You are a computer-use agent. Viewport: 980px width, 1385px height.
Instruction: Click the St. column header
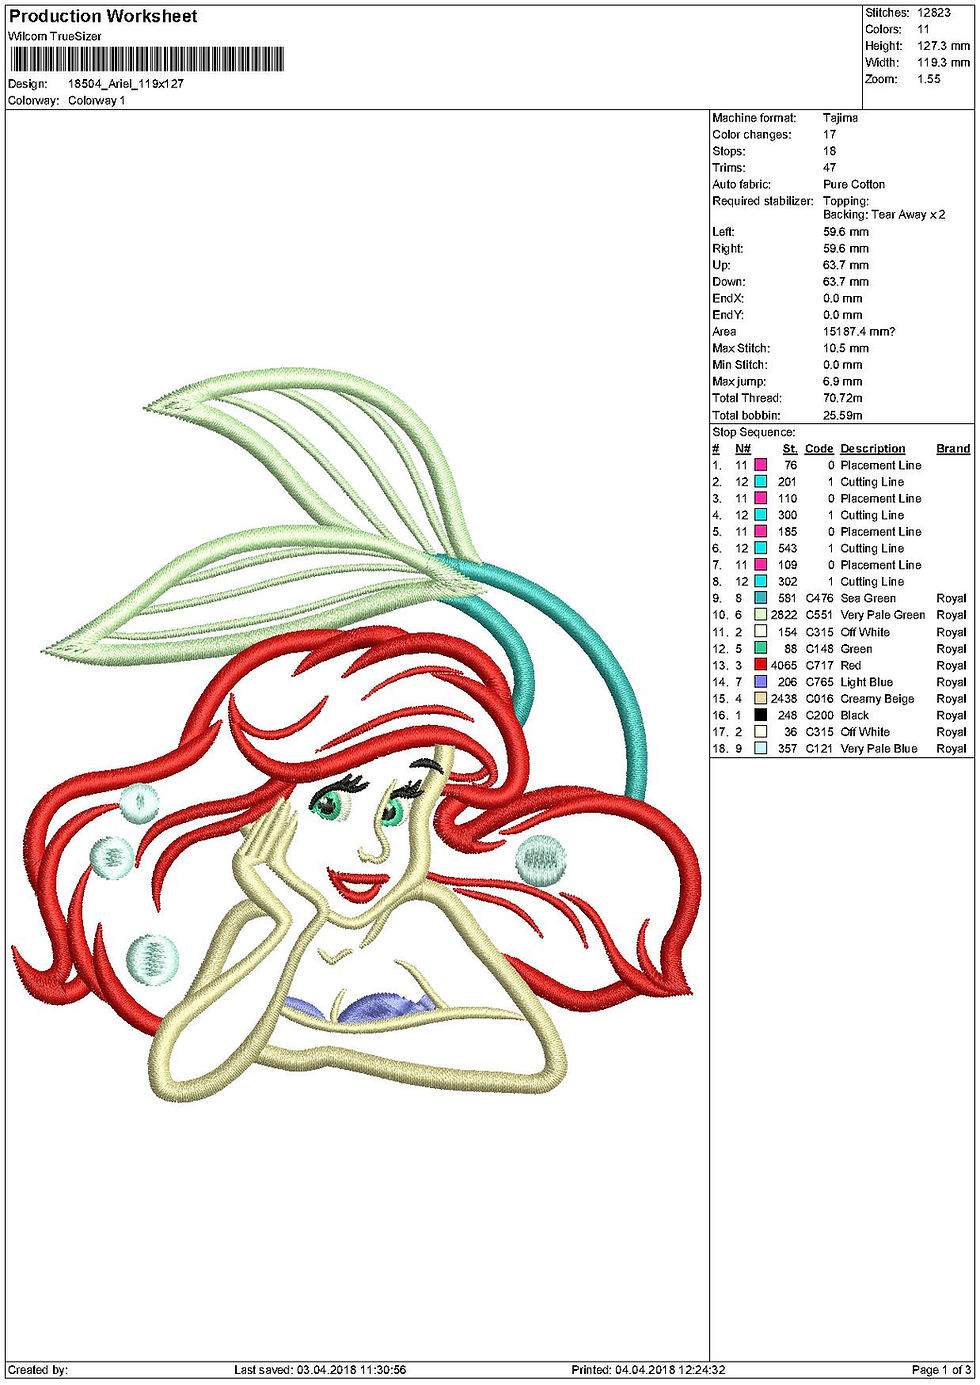coord(790,449)
